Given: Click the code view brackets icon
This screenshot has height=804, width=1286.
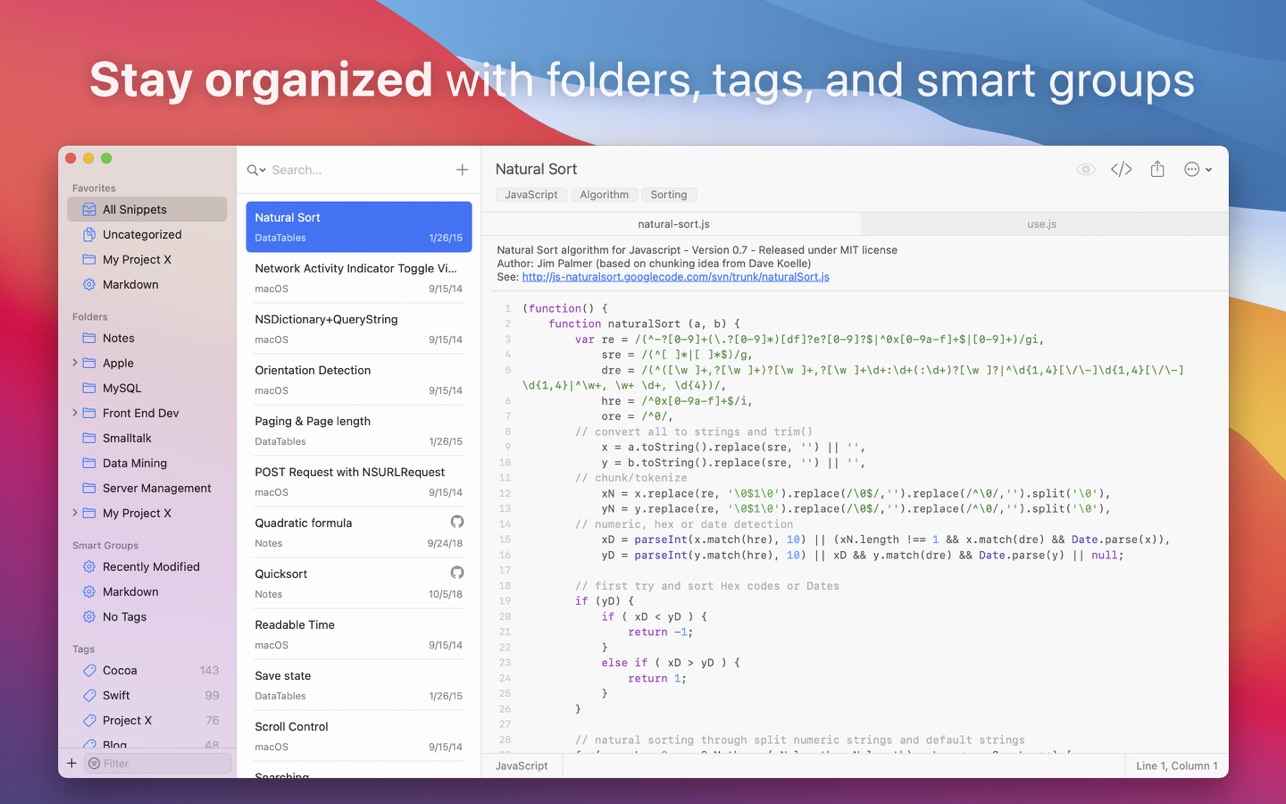Looking at the screenshot, I should [1121, 170].
